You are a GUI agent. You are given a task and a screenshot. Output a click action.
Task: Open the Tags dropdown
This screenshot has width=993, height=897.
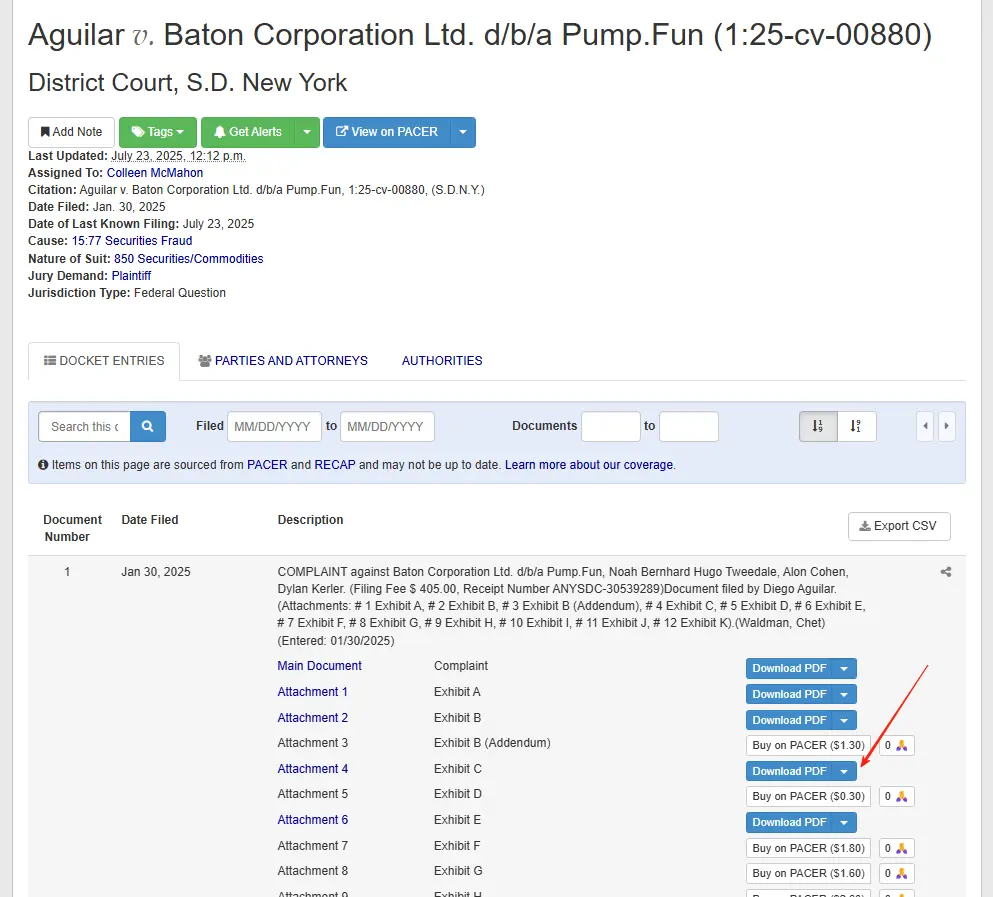coord(158,132)
